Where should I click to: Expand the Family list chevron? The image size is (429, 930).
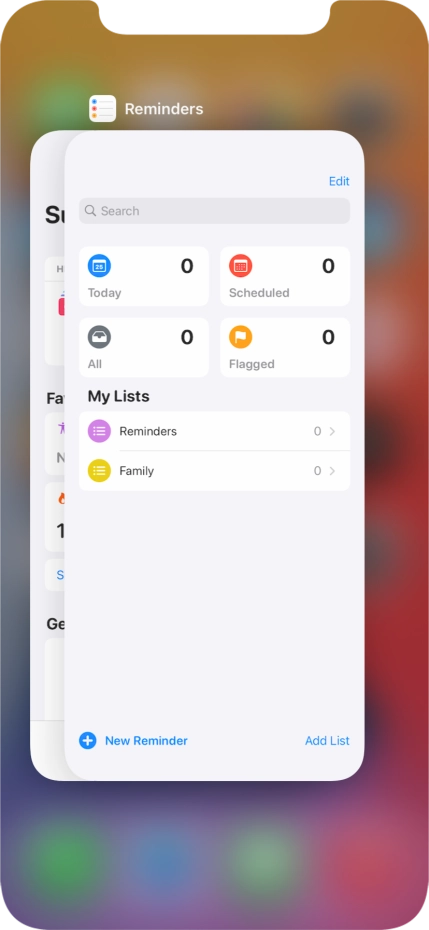click(x=332, y=471)
